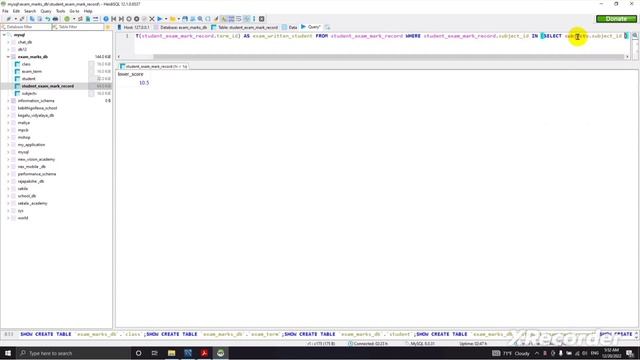Viewport: 640px width, 360px height.
Task: Open the Help menu
Action: 88,11
